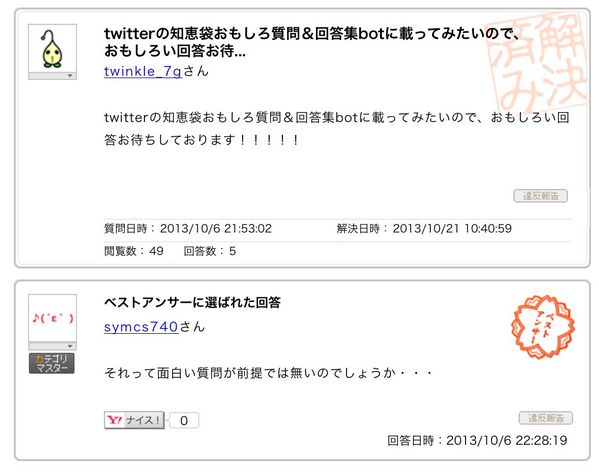Report violation on the question post
The image size is (599, 472).
[540, 196]
